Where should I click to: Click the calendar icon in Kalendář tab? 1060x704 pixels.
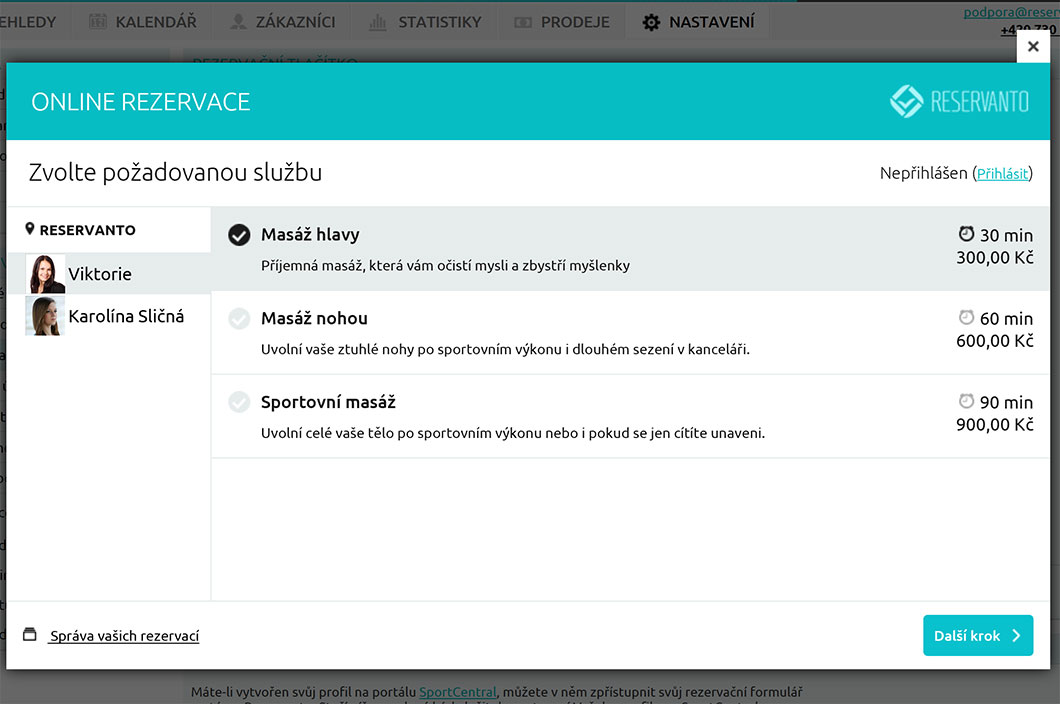point(98,22)
